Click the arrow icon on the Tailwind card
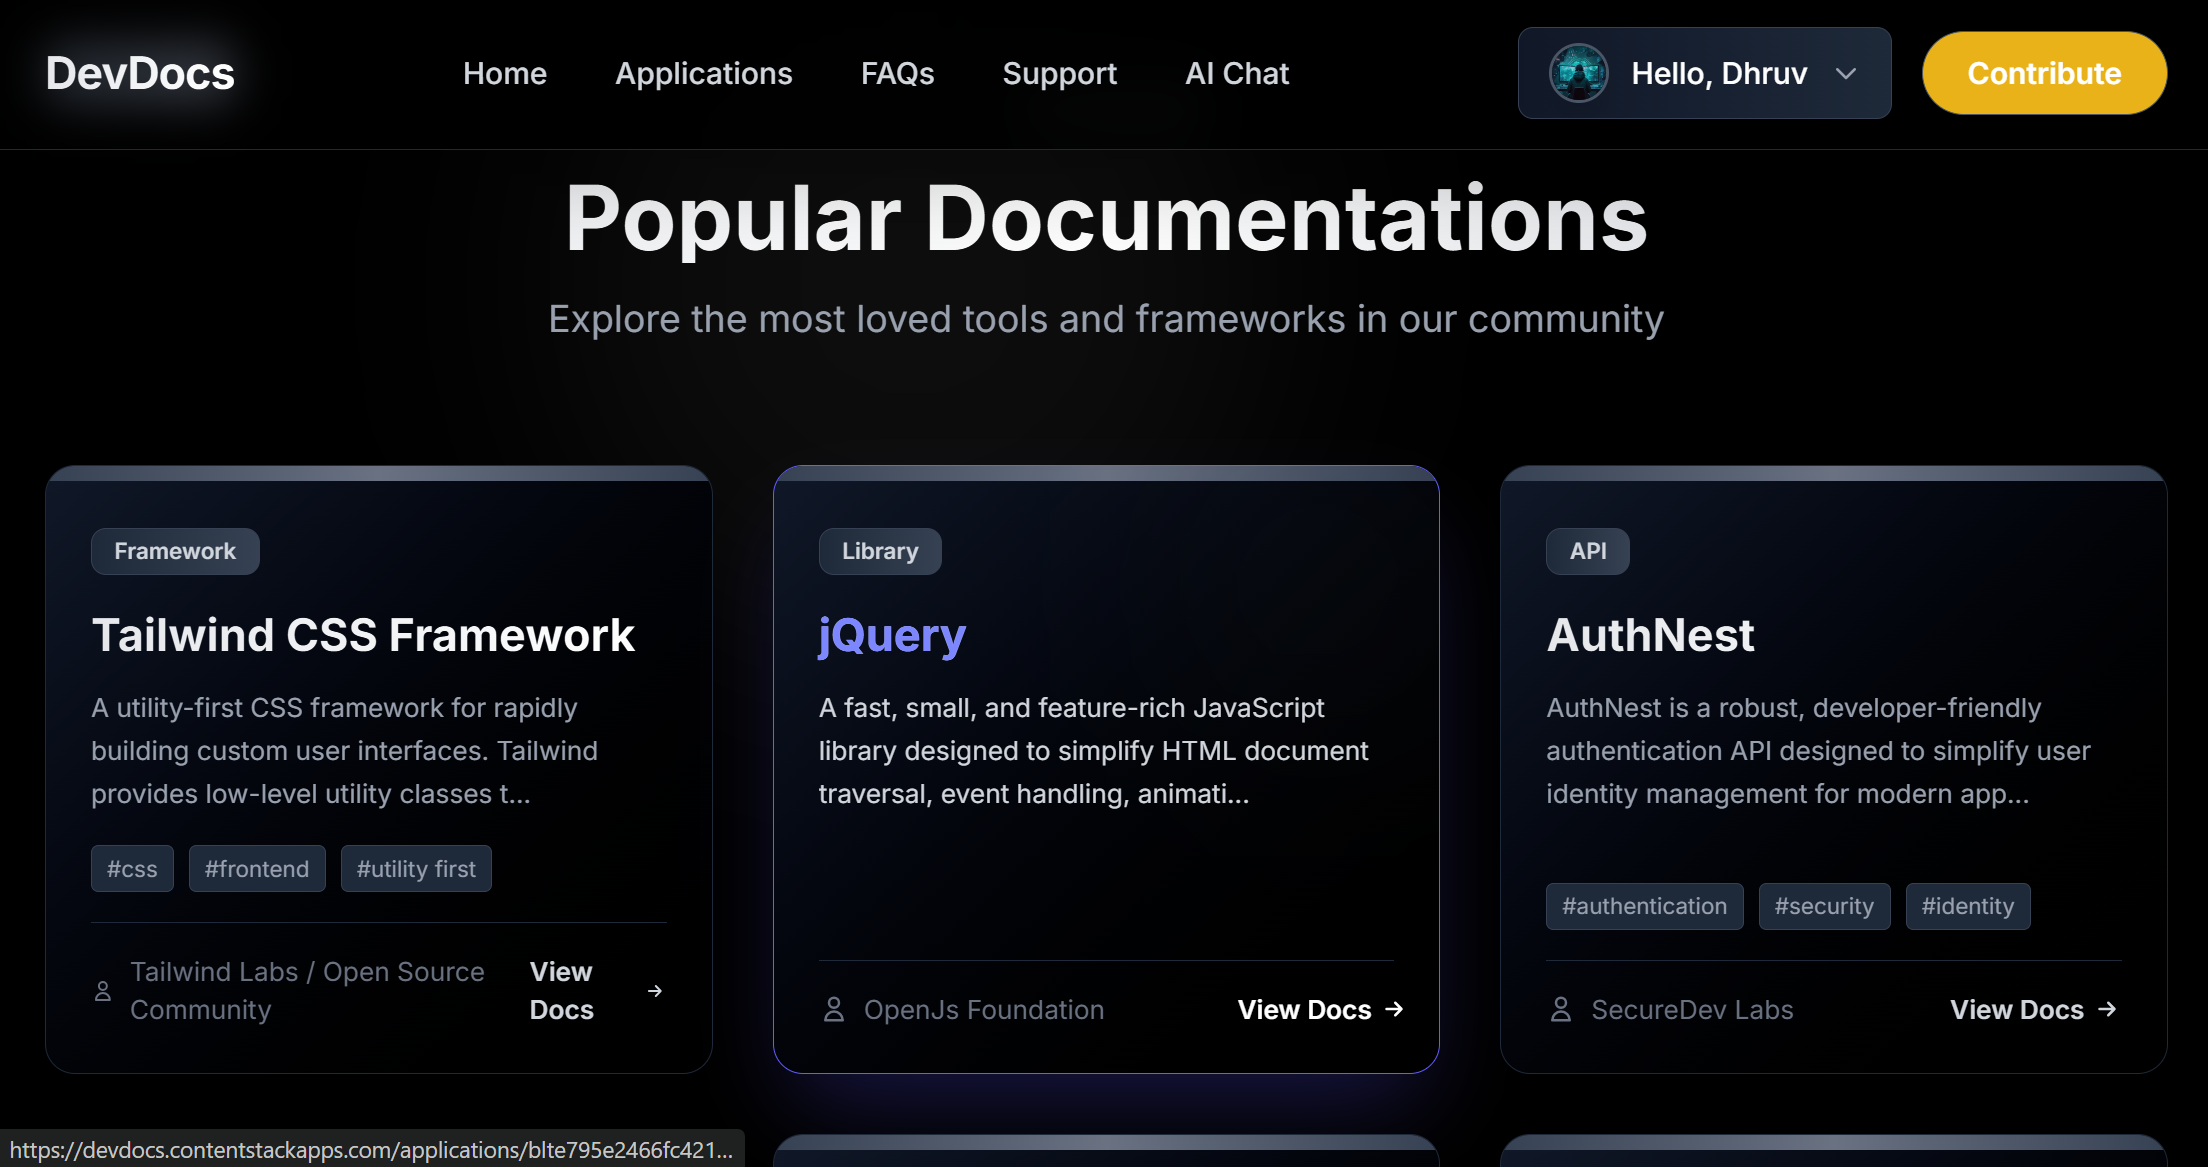This screenshot has width=2208, height=1167. [655, 991]
